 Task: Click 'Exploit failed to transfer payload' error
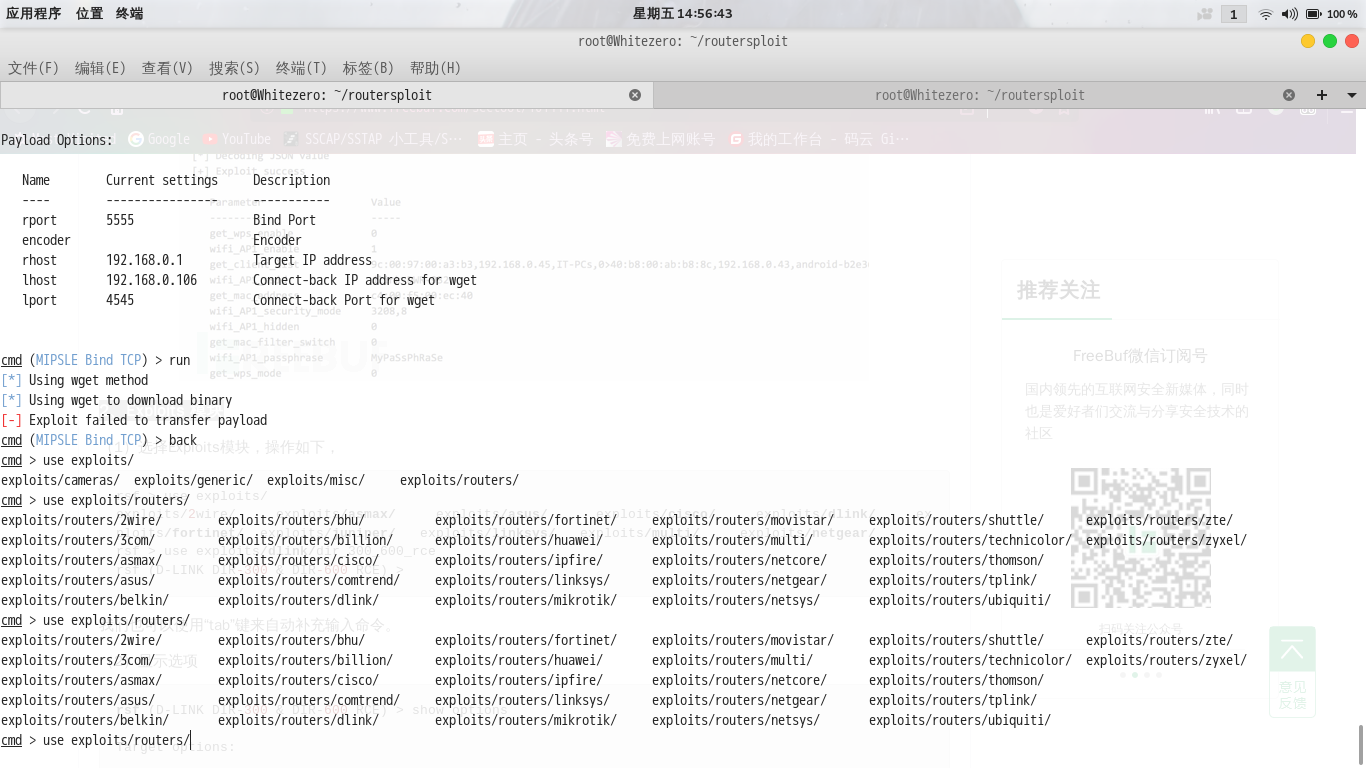click(148, 420)
